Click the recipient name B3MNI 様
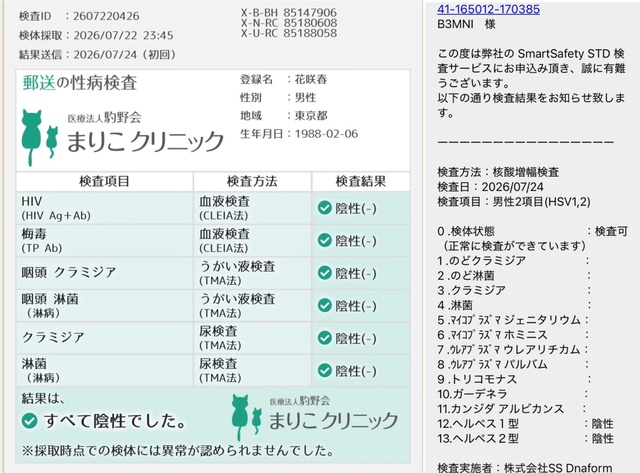 point(466,24)
